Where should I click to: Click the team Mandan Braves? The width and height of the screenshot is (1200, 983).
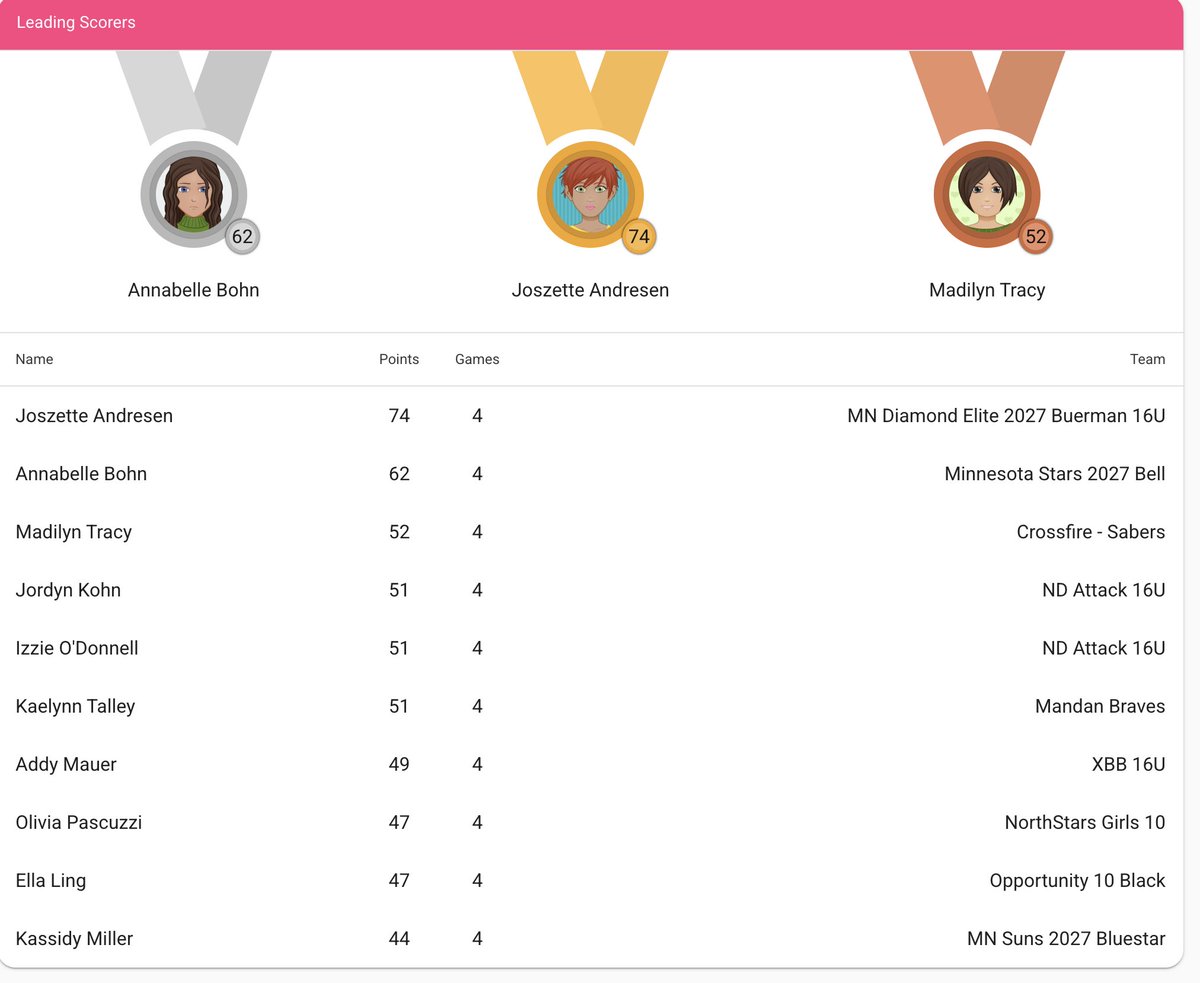(x=1100, y=706)
